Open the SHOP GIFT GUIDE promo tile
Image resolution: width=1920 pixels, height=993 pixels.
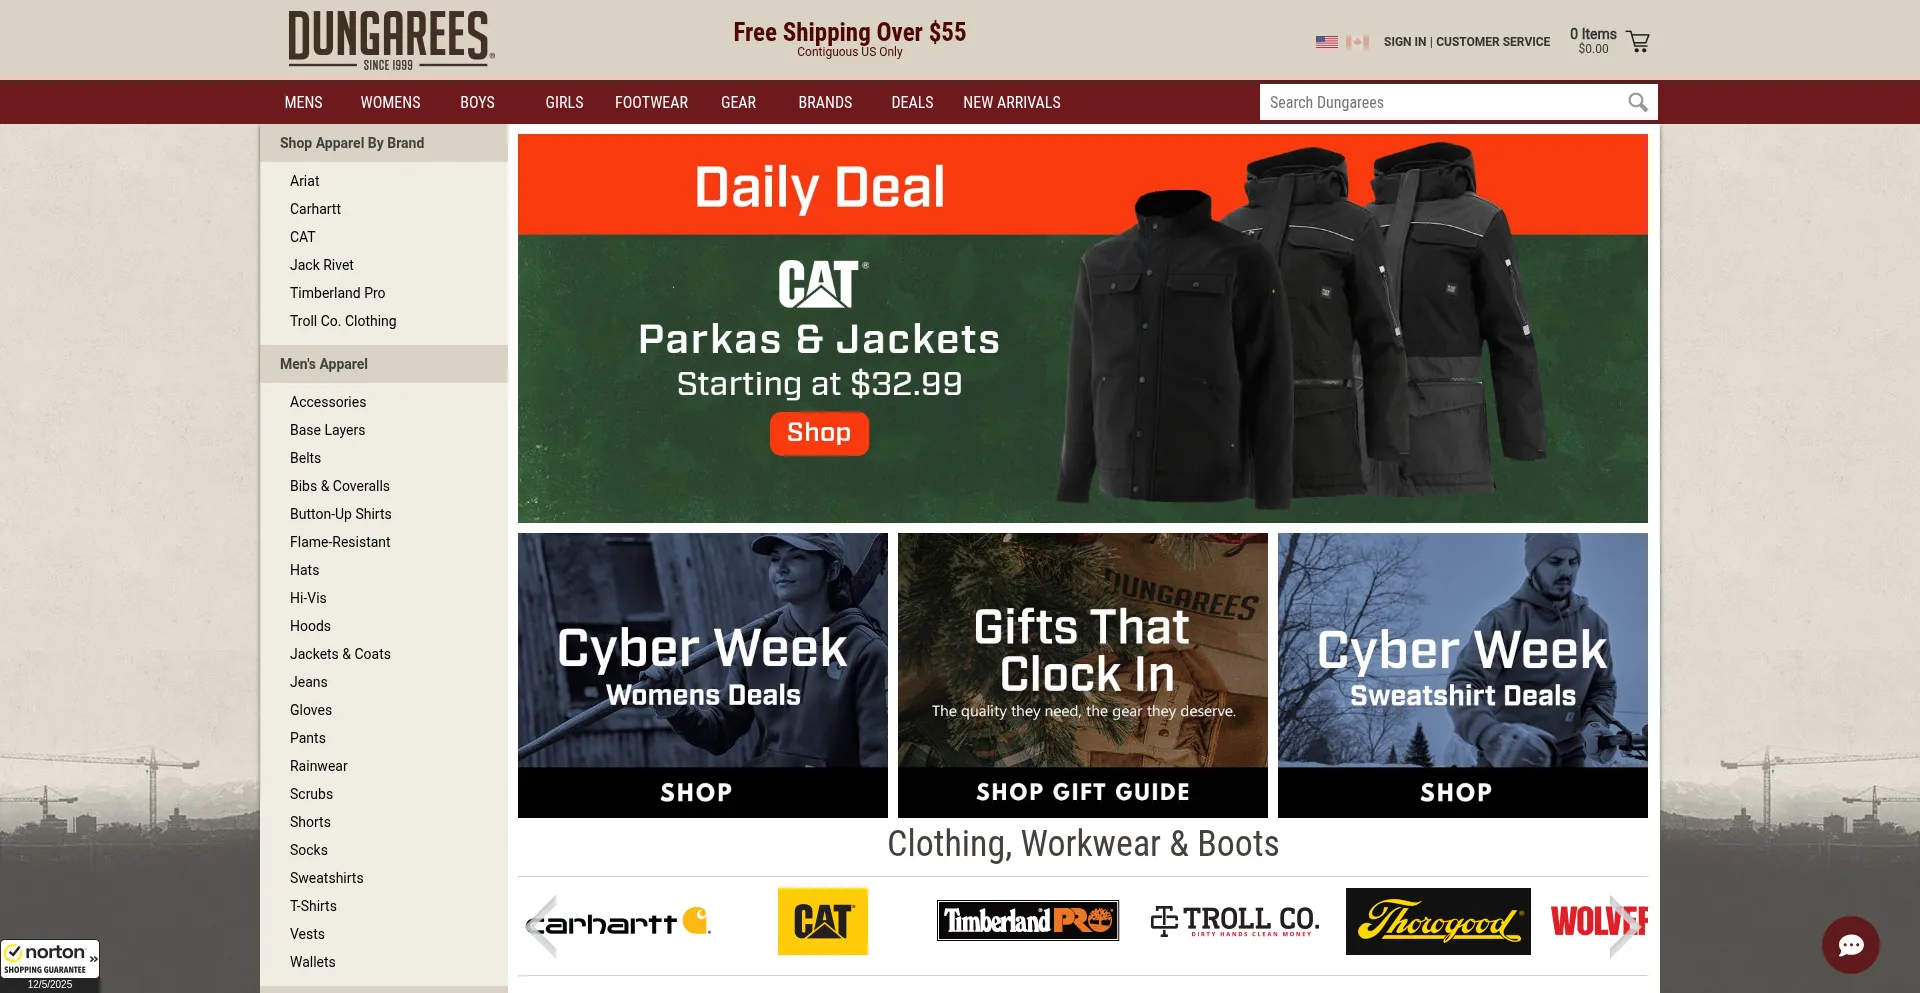[x=1083, y=676]
